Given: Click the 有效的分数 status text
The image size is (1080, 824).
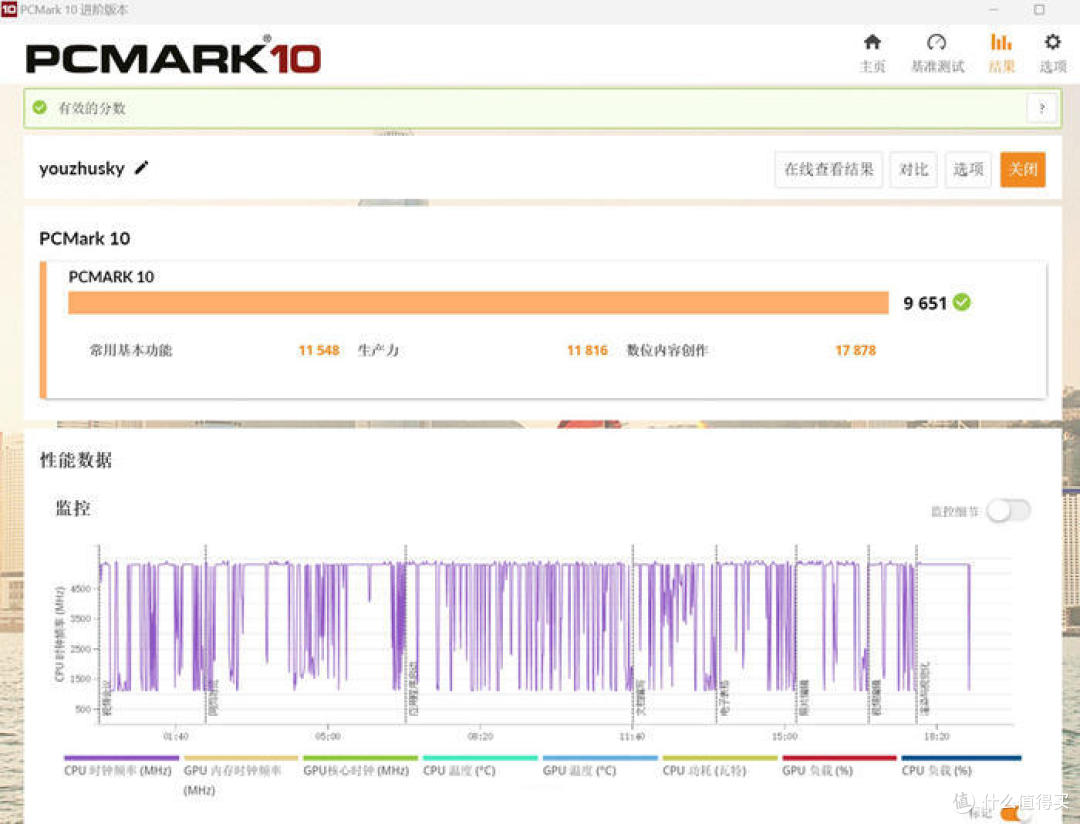Looking at the screenshot, I should click(92, 108).
